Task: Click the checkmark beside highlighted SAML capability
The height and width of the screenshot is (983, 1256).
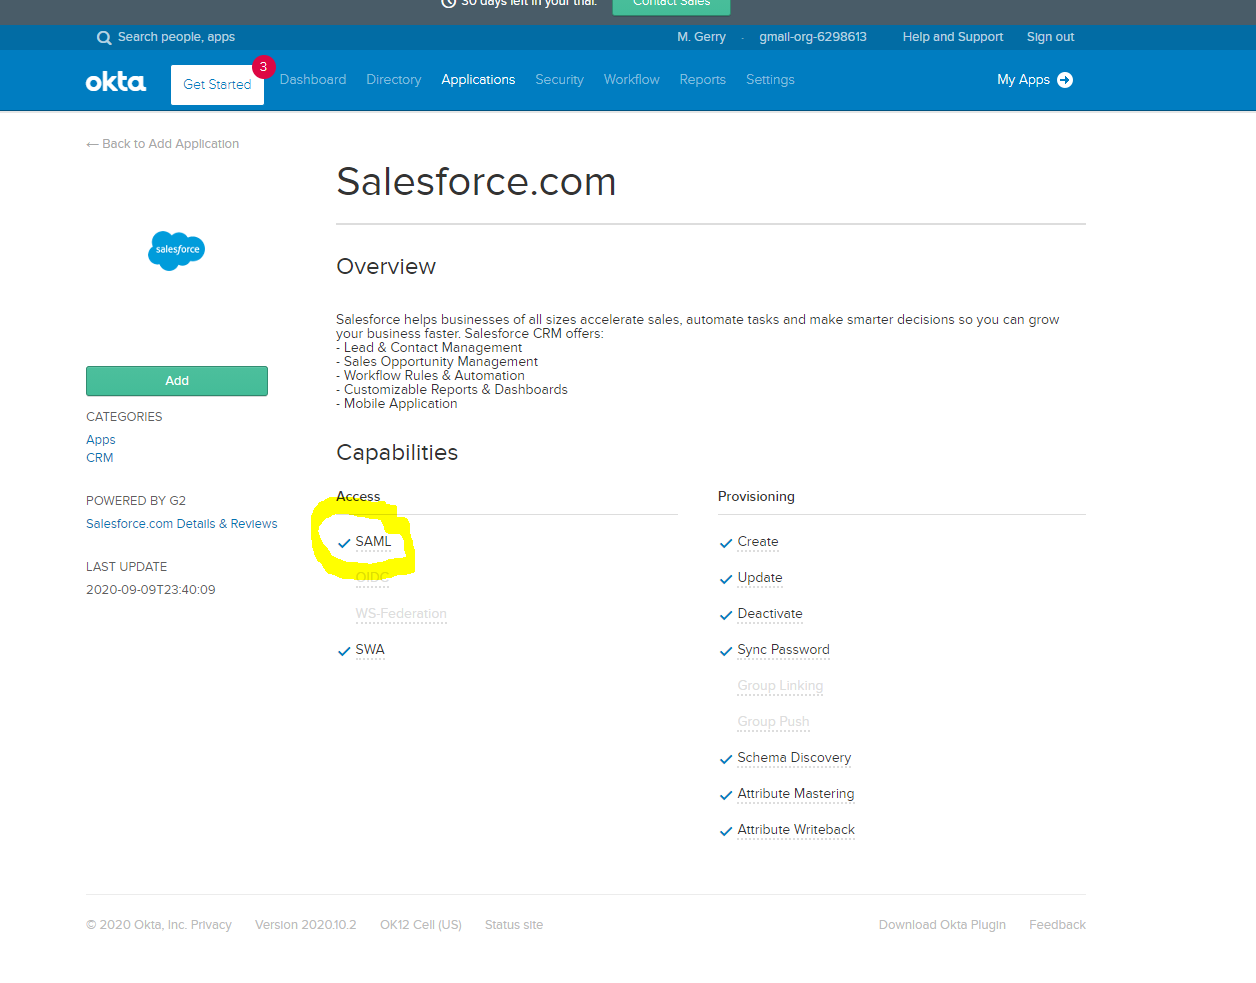Action: click(344, 542)
